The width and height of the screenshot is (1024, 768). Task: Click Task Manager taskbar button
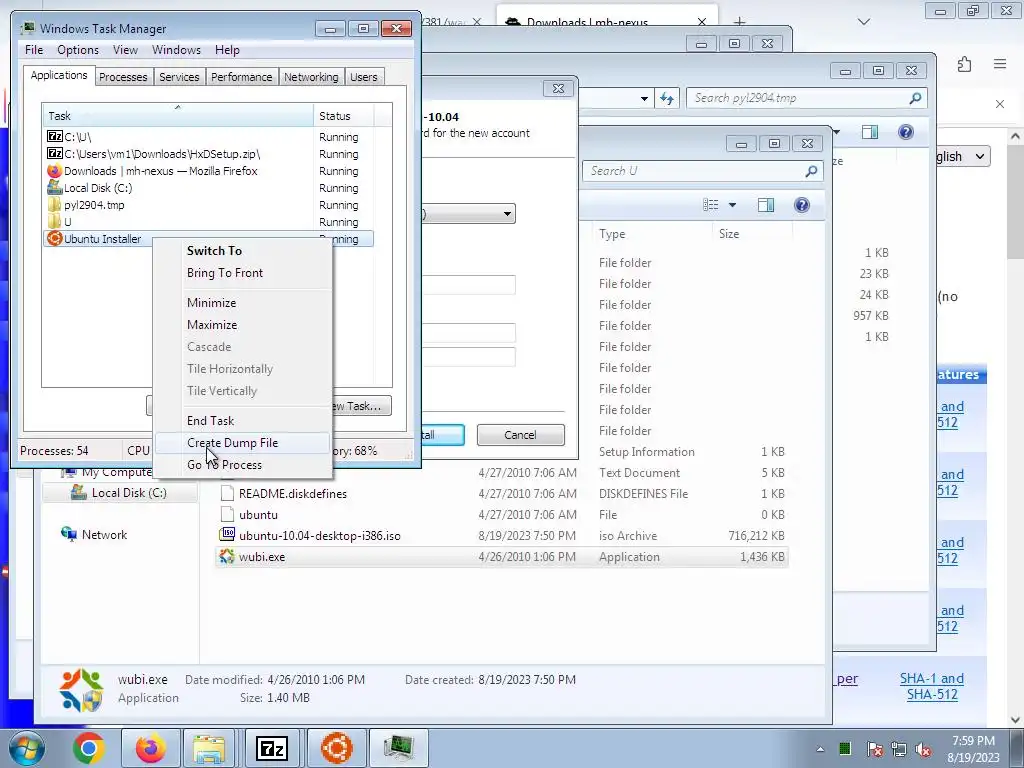(398, 748)
